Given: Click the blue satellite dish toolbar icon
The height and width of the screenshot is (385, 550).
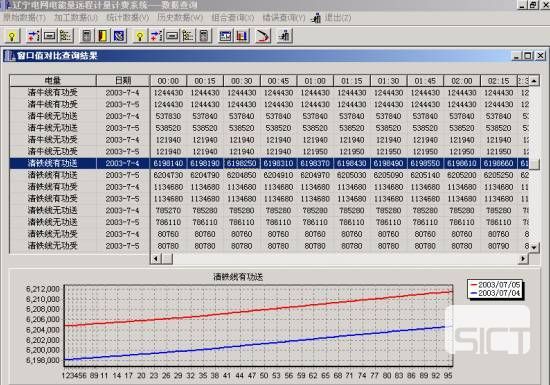Looking at the screenshot, I should point(119,36).
